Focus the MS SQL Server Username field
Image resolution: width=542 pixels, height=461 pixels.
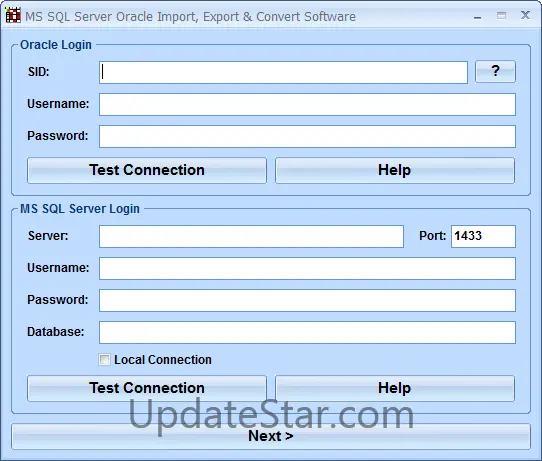[307, 268]
